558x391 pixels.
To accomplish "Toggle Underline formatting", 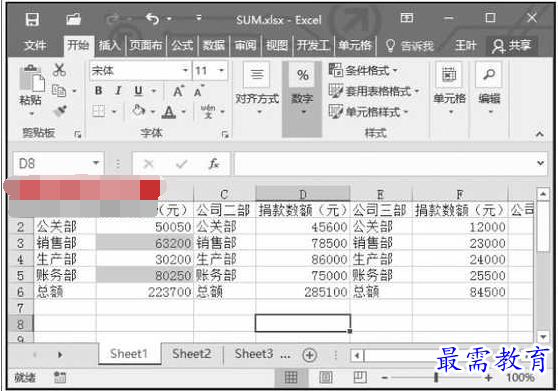I will point(138,91).
